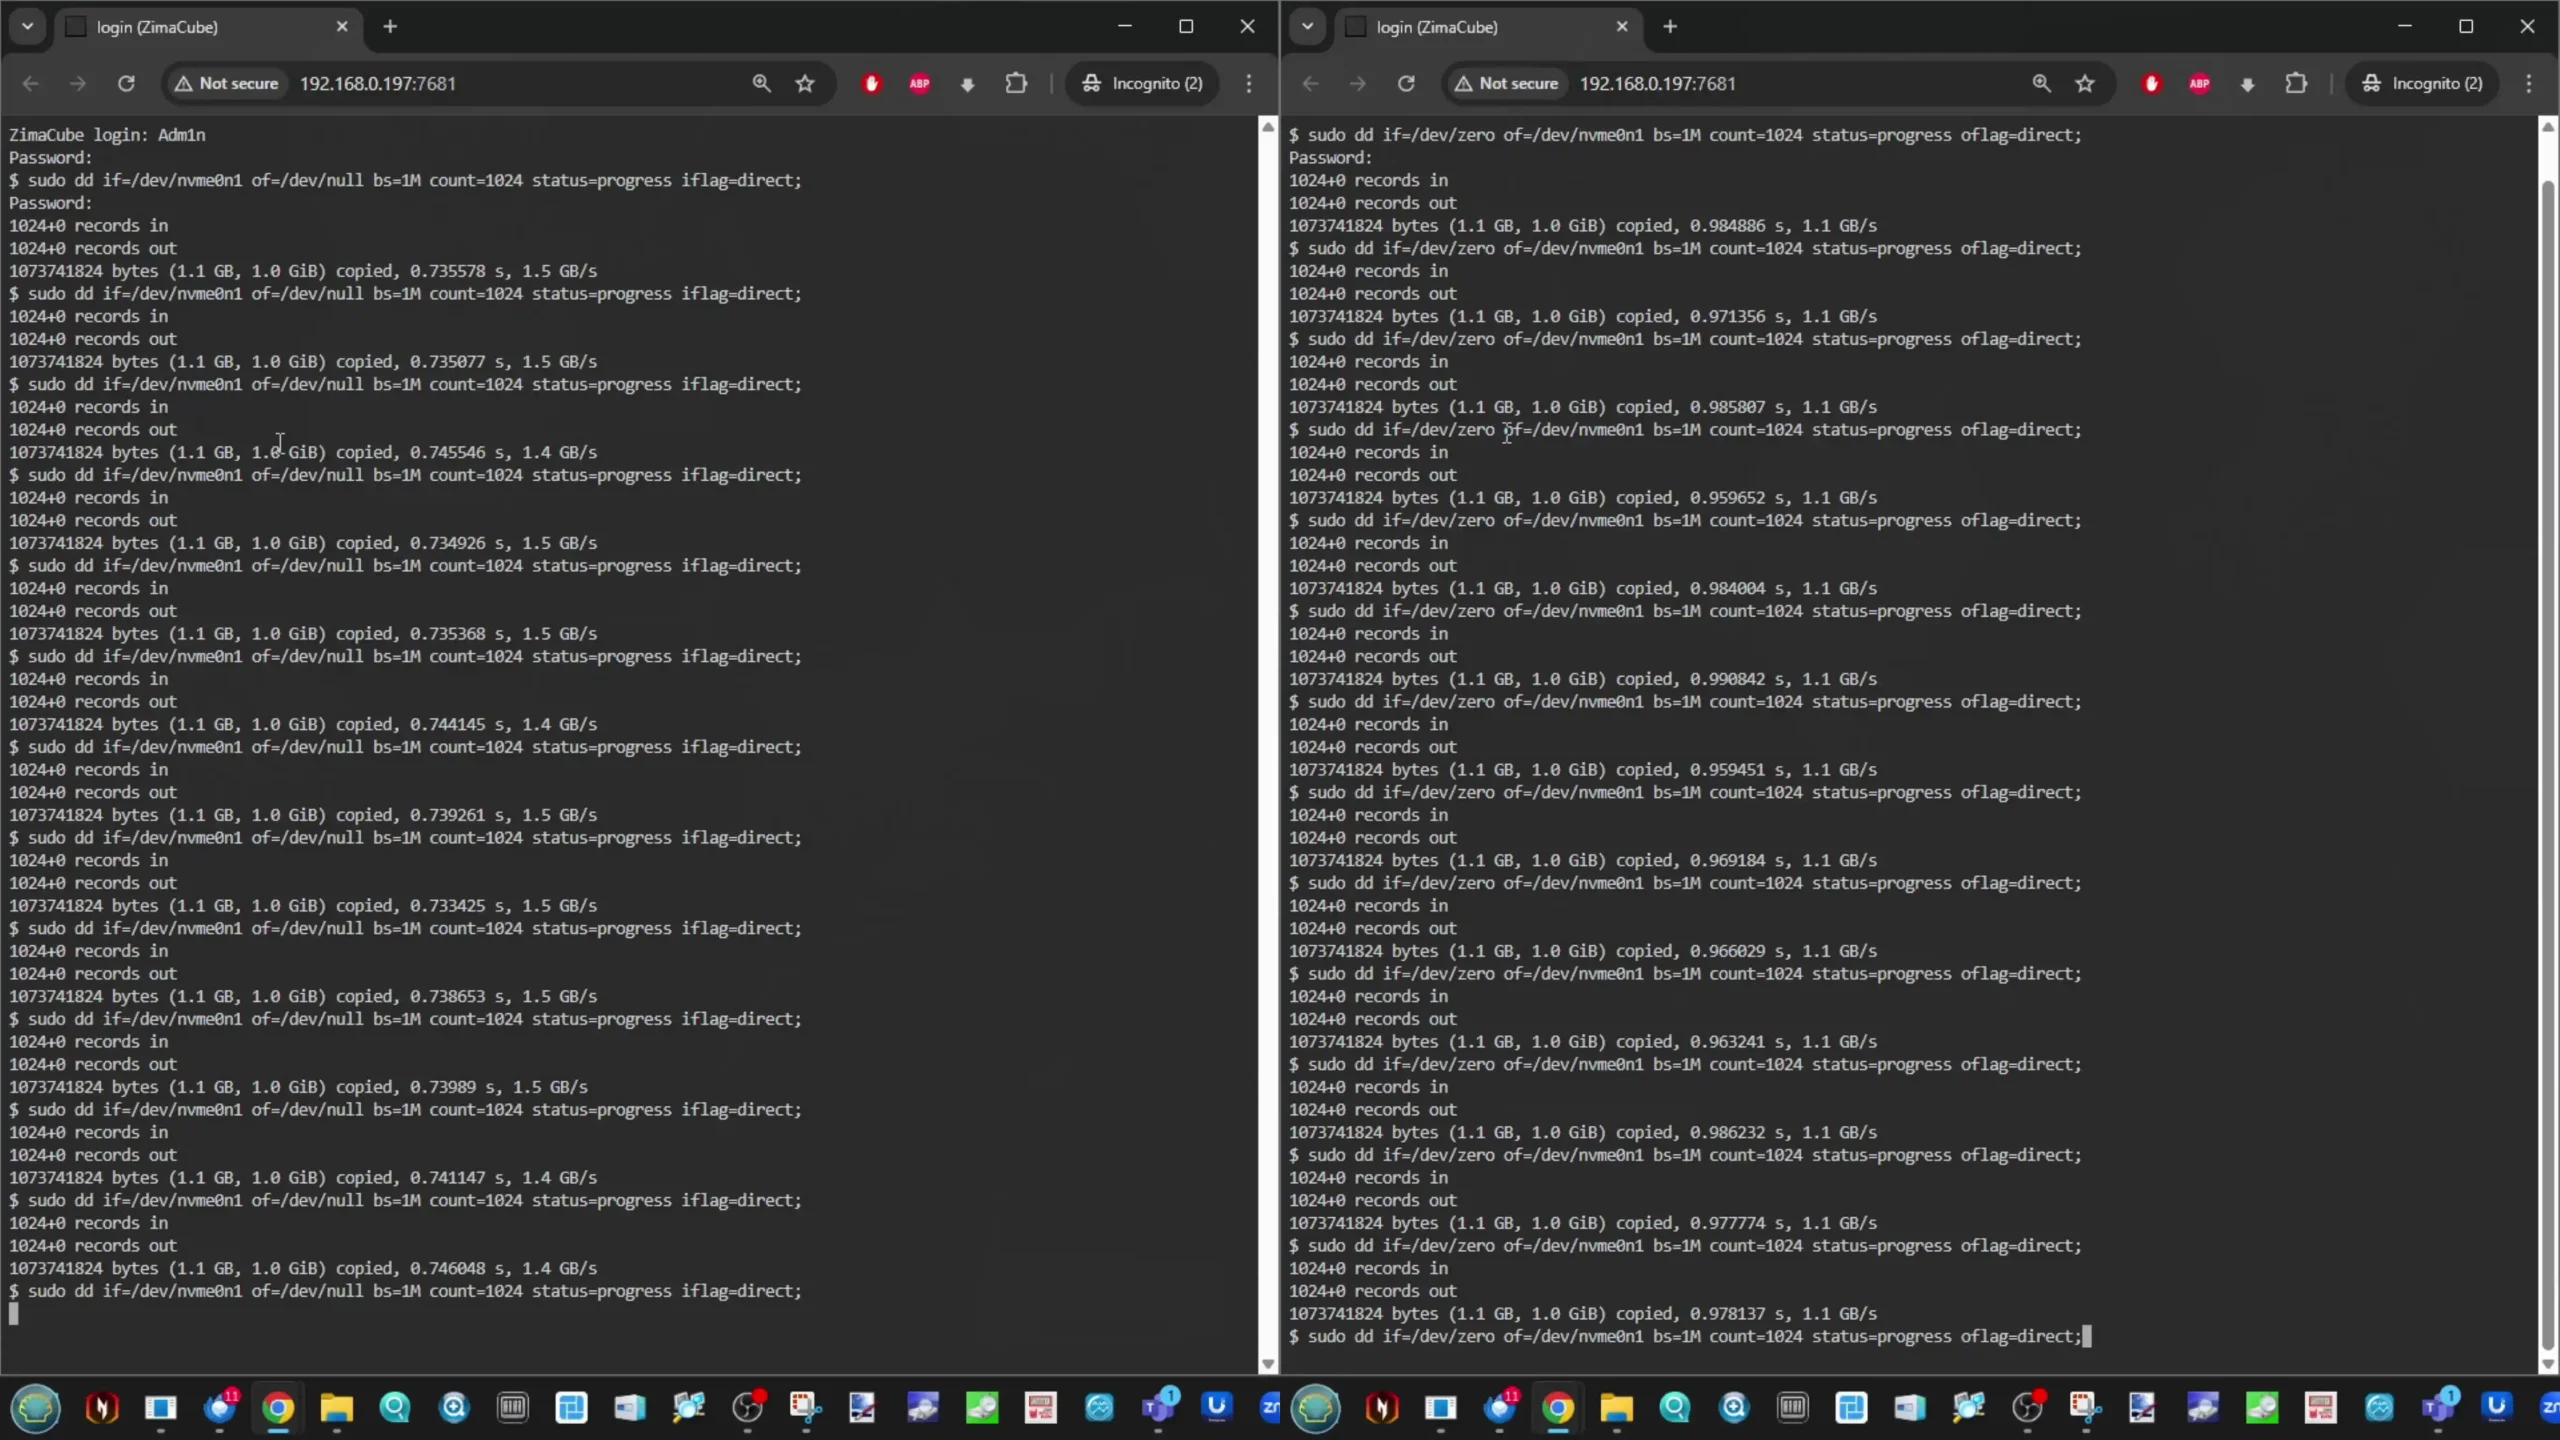The height and width of the screenshot is (1440, 2560).
Task: Open Chrome from the taskbar under left window
Action: [x=278, y=1408]
